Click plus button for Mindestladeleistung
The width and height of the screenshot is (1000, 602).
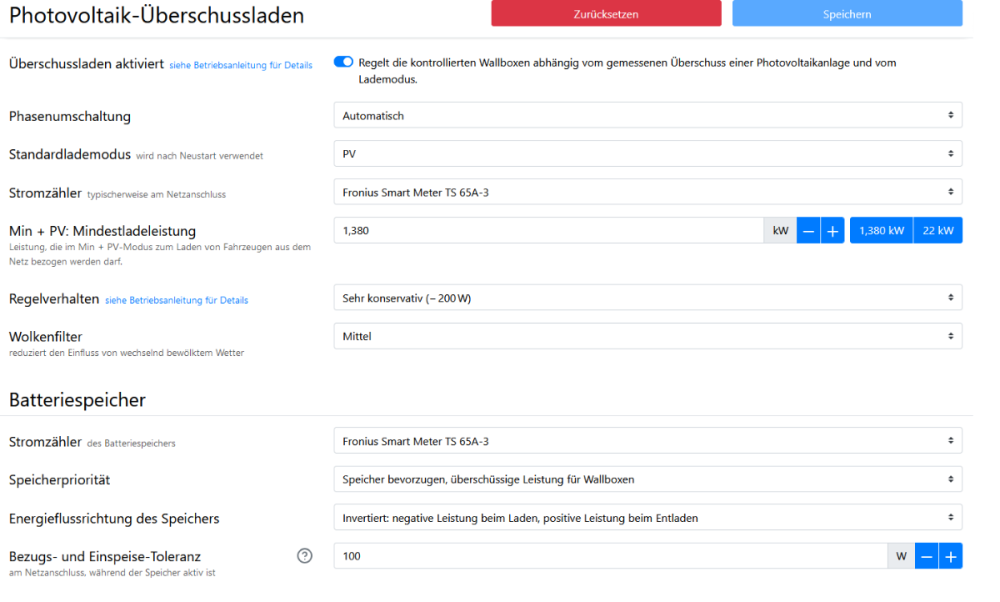832,231
